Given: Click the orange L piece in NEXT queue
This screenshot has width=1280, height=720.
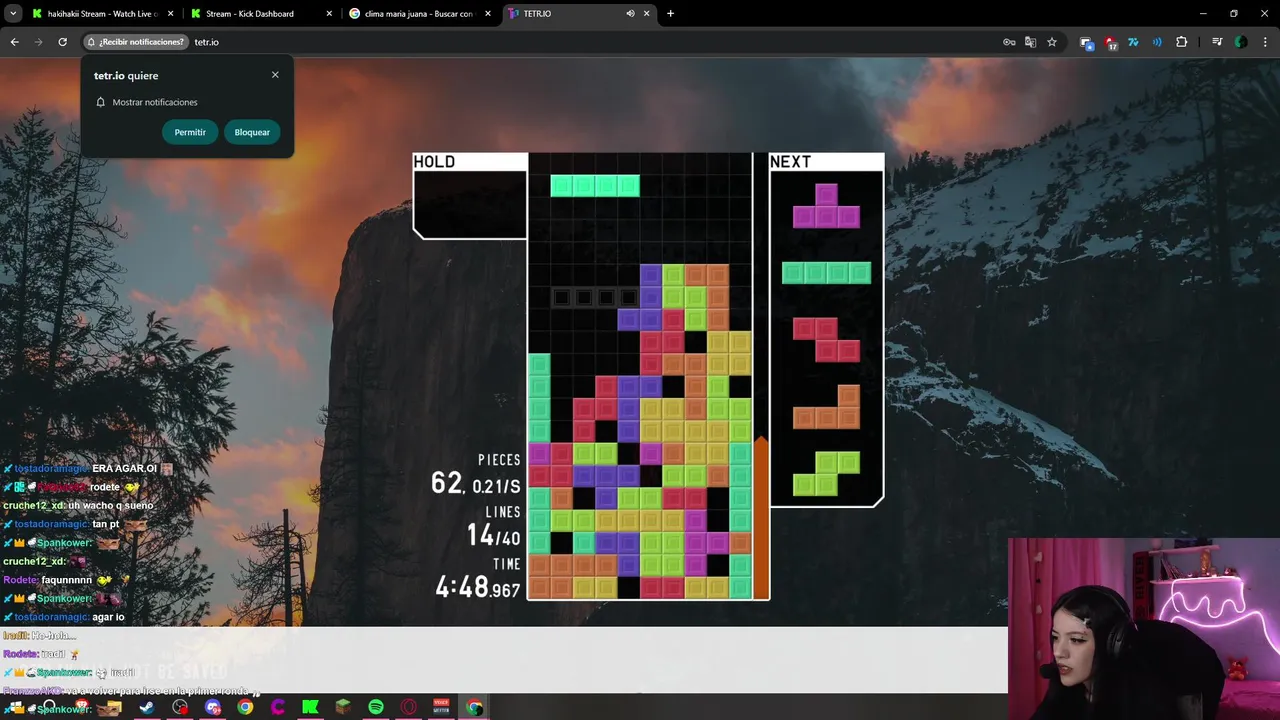Looking at the screenshot, I should 826,407.
